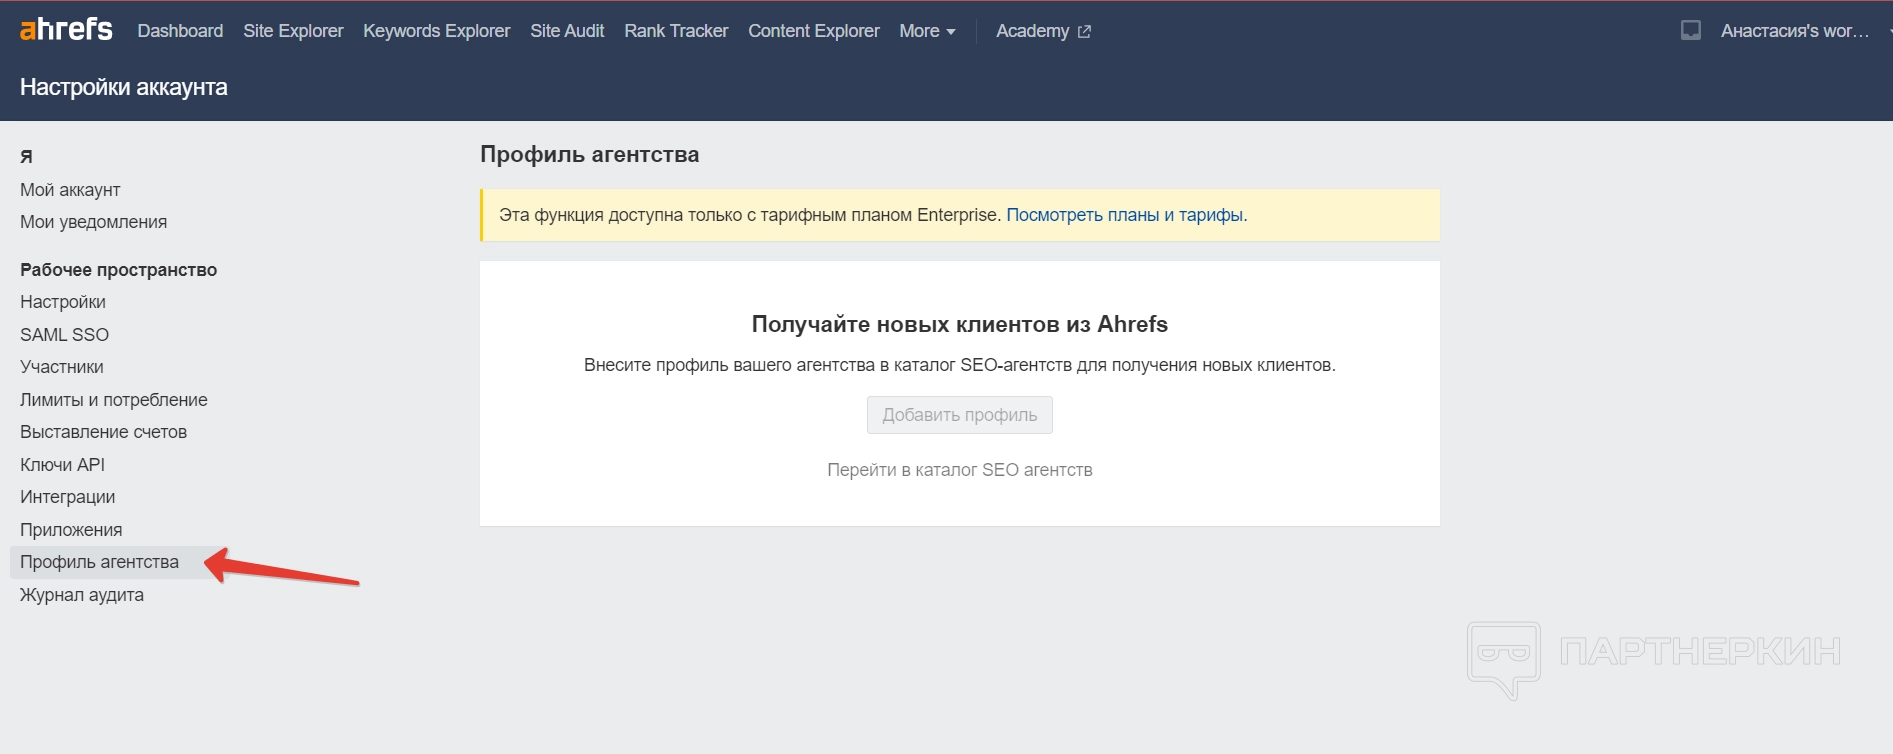Click the Я sidebar section header

click(x=26, y=156)
